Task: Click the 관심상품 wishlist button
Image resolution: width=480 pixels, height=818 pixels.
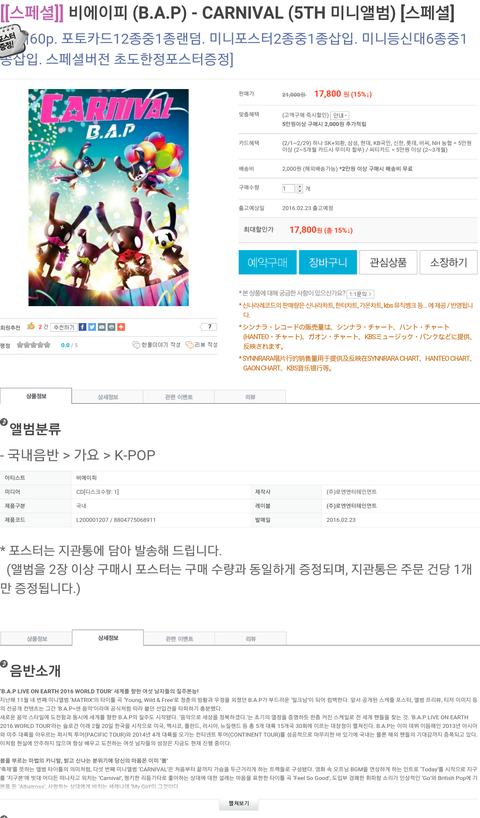Action: click(388, 262)
